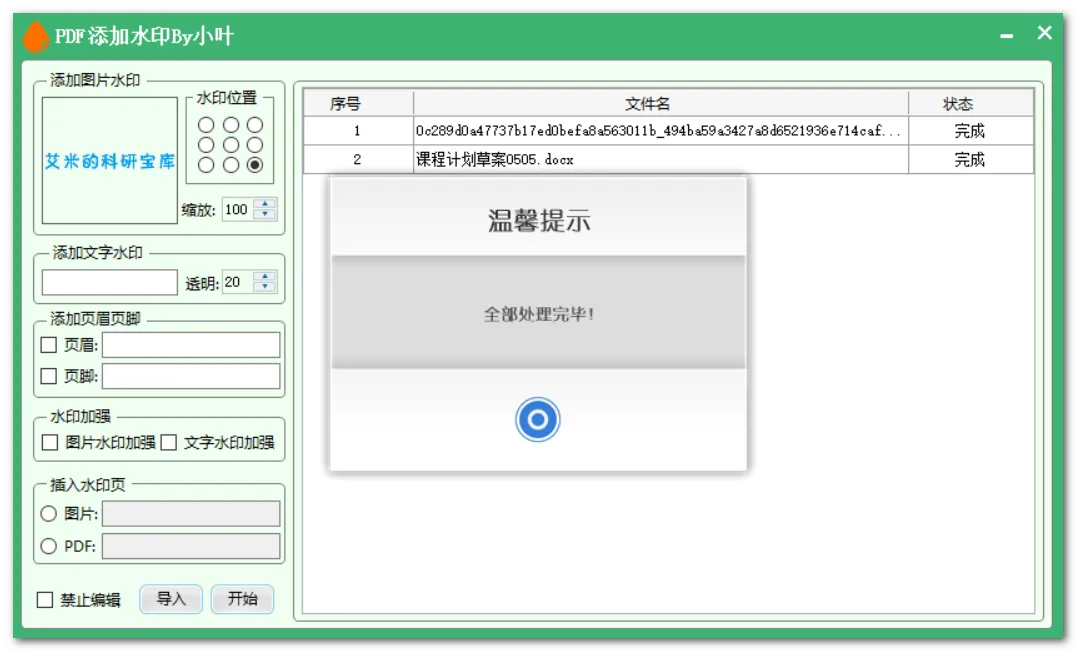Image resolution: width=1076 pixels, height=651 pixels.
Task: Select middle-right watermark position radio
Action: [x=255, y=145]
